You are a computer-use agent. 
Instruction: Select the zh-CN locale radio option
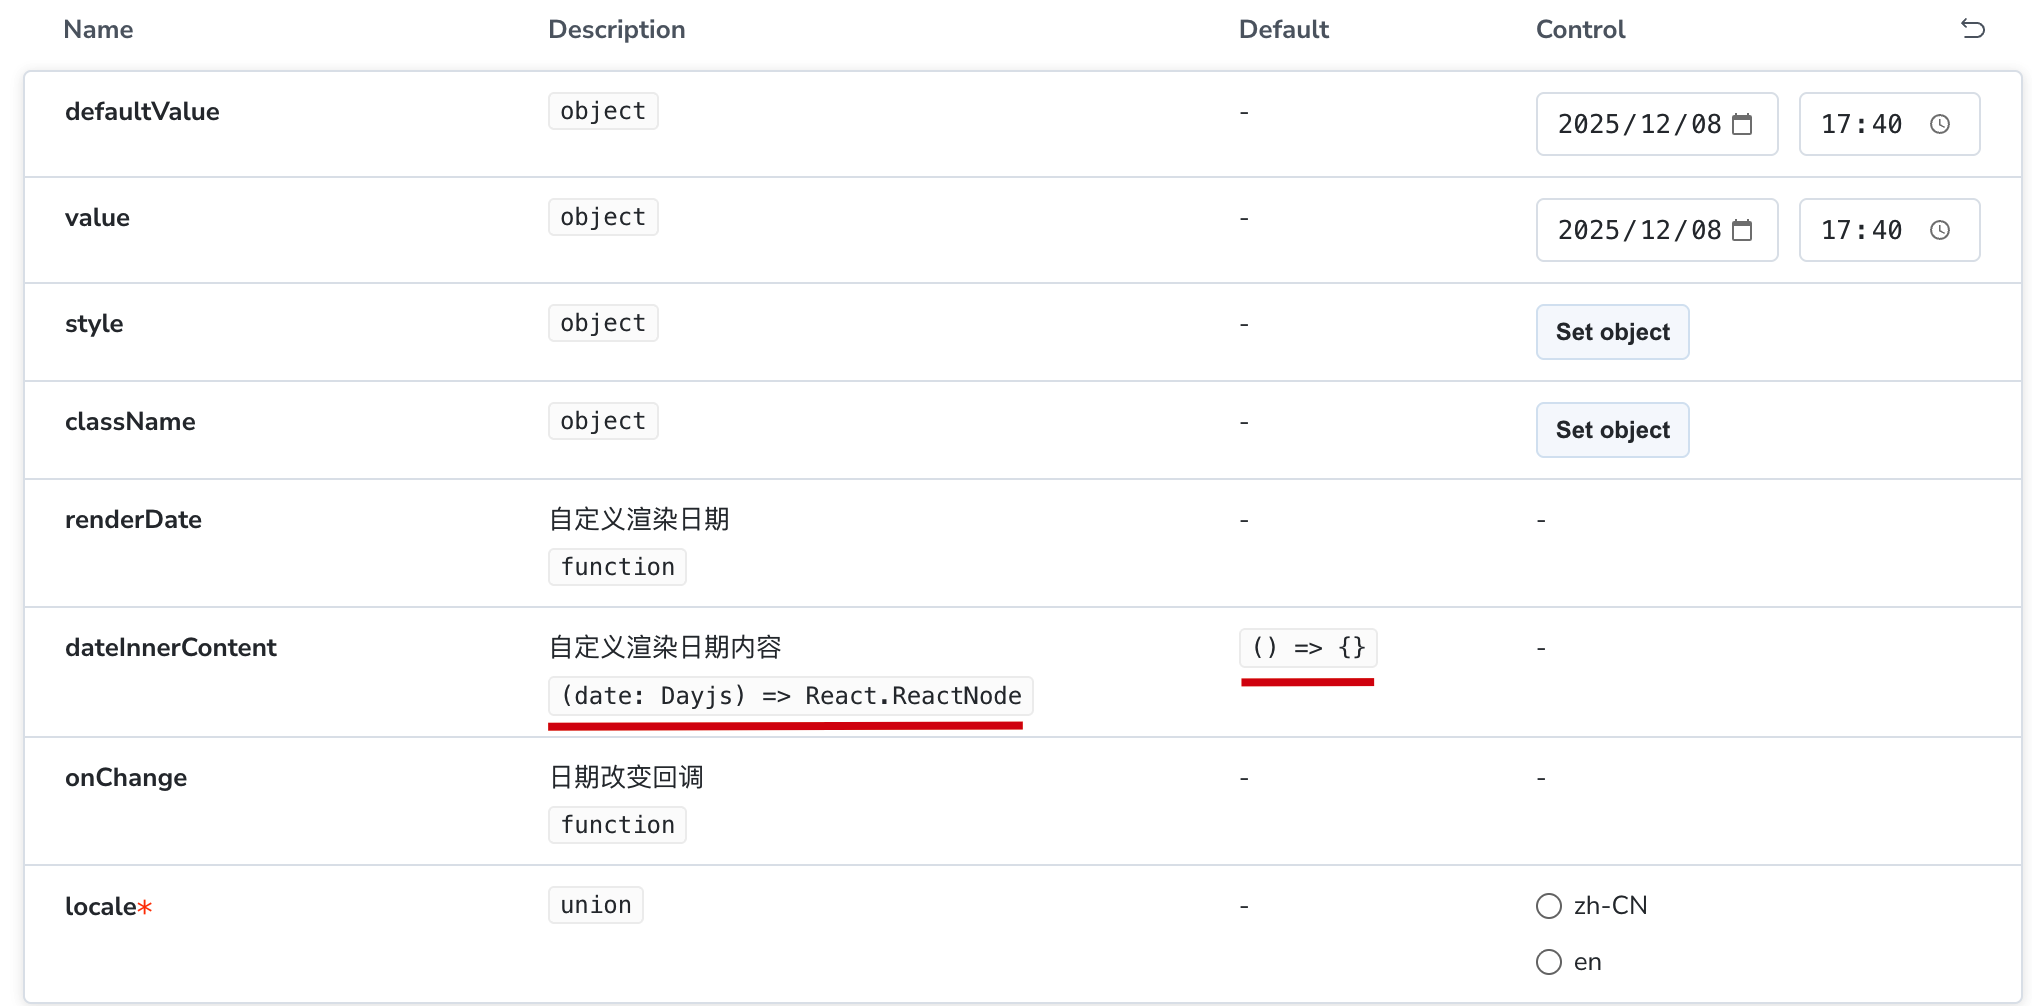[1549, 906]
